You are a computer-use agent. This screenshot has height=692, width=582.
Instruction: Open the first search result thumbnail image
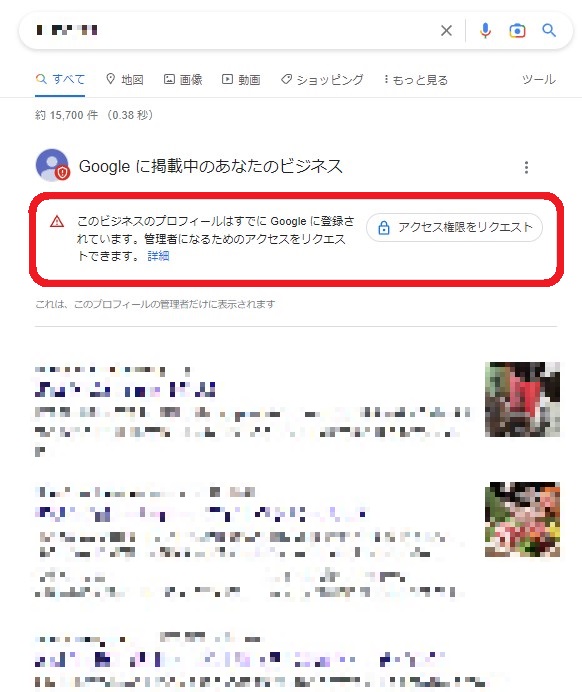pyautogui.click(x=522, y=399)
